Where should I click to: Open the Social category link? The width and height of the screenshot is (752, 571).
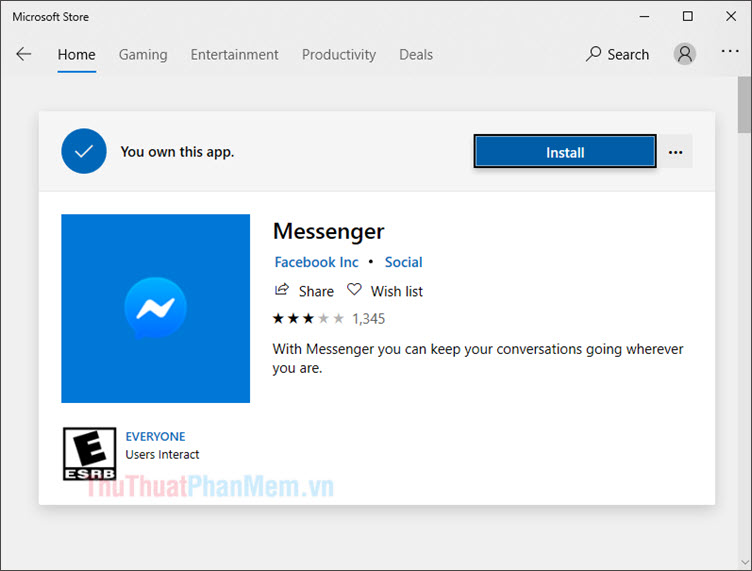403,262
